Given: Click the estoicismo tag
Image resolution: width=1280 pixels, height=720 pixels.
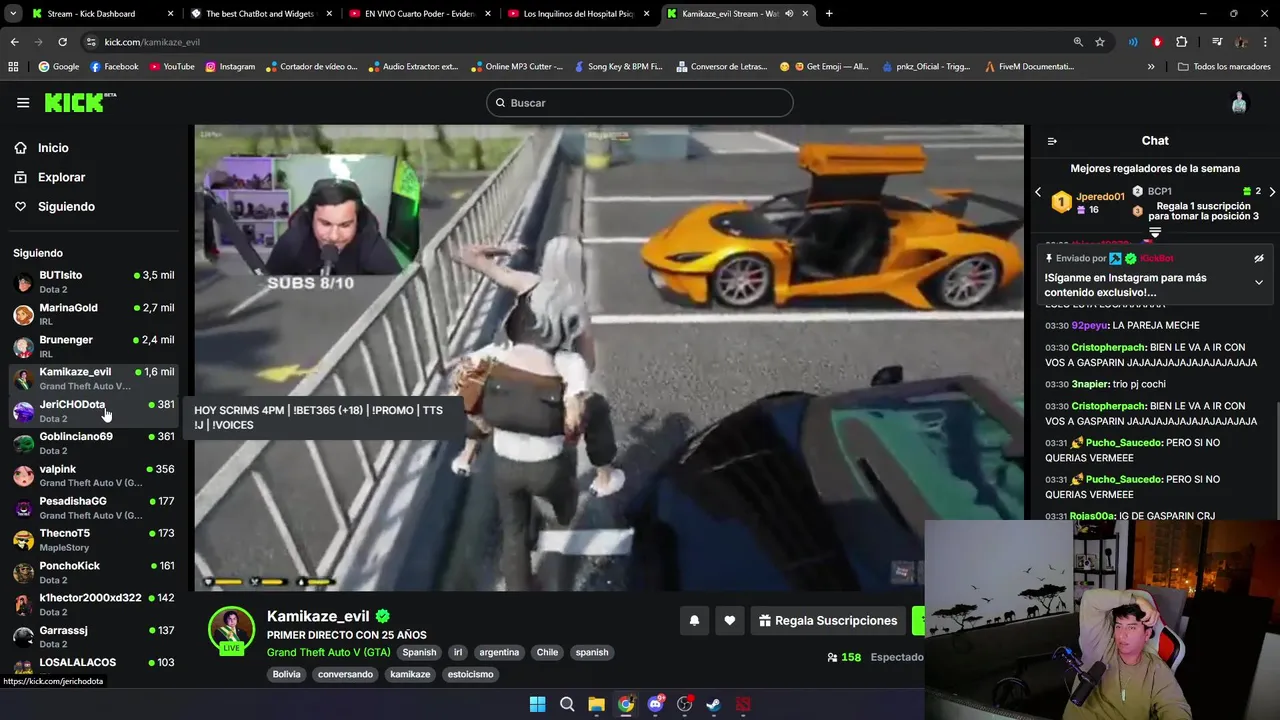Looking at the screenshot, I should 471,674.
